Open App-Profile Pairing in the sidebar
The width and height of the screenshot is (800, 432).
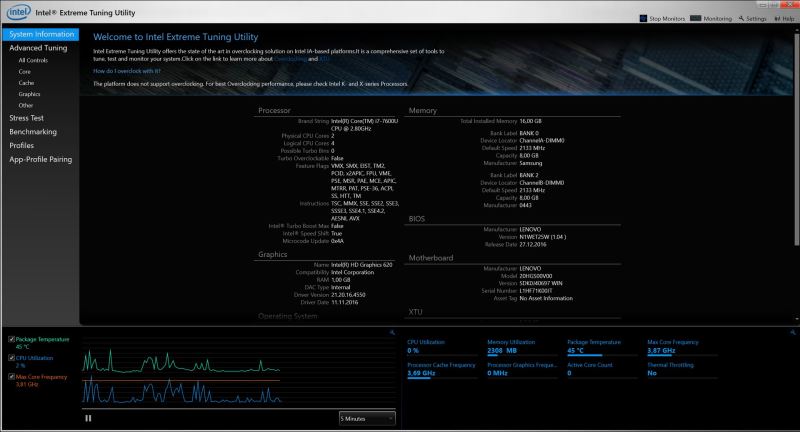[40, 159]
